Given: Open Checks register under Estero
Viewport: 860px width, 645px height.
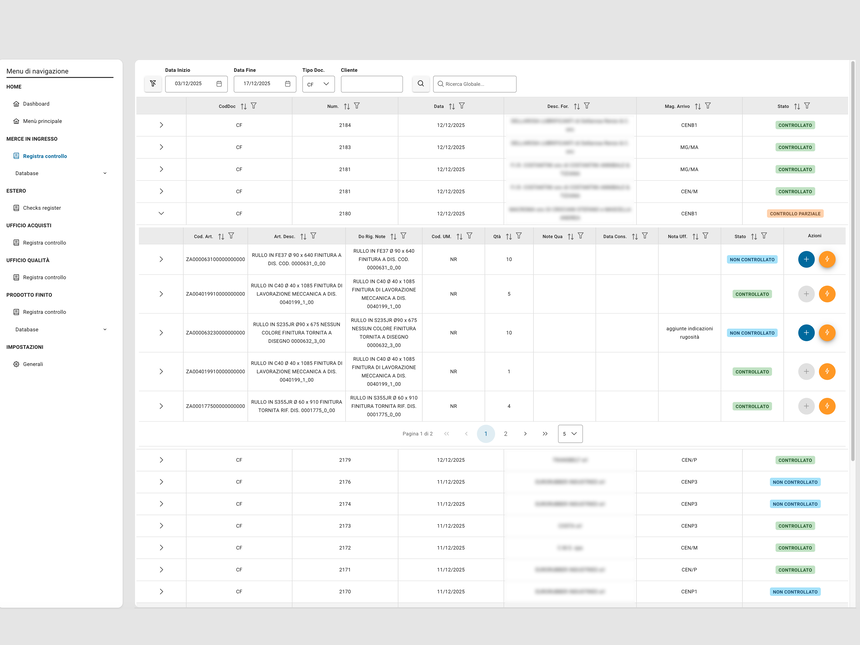Looking at the screenshot, I should 42,208.
